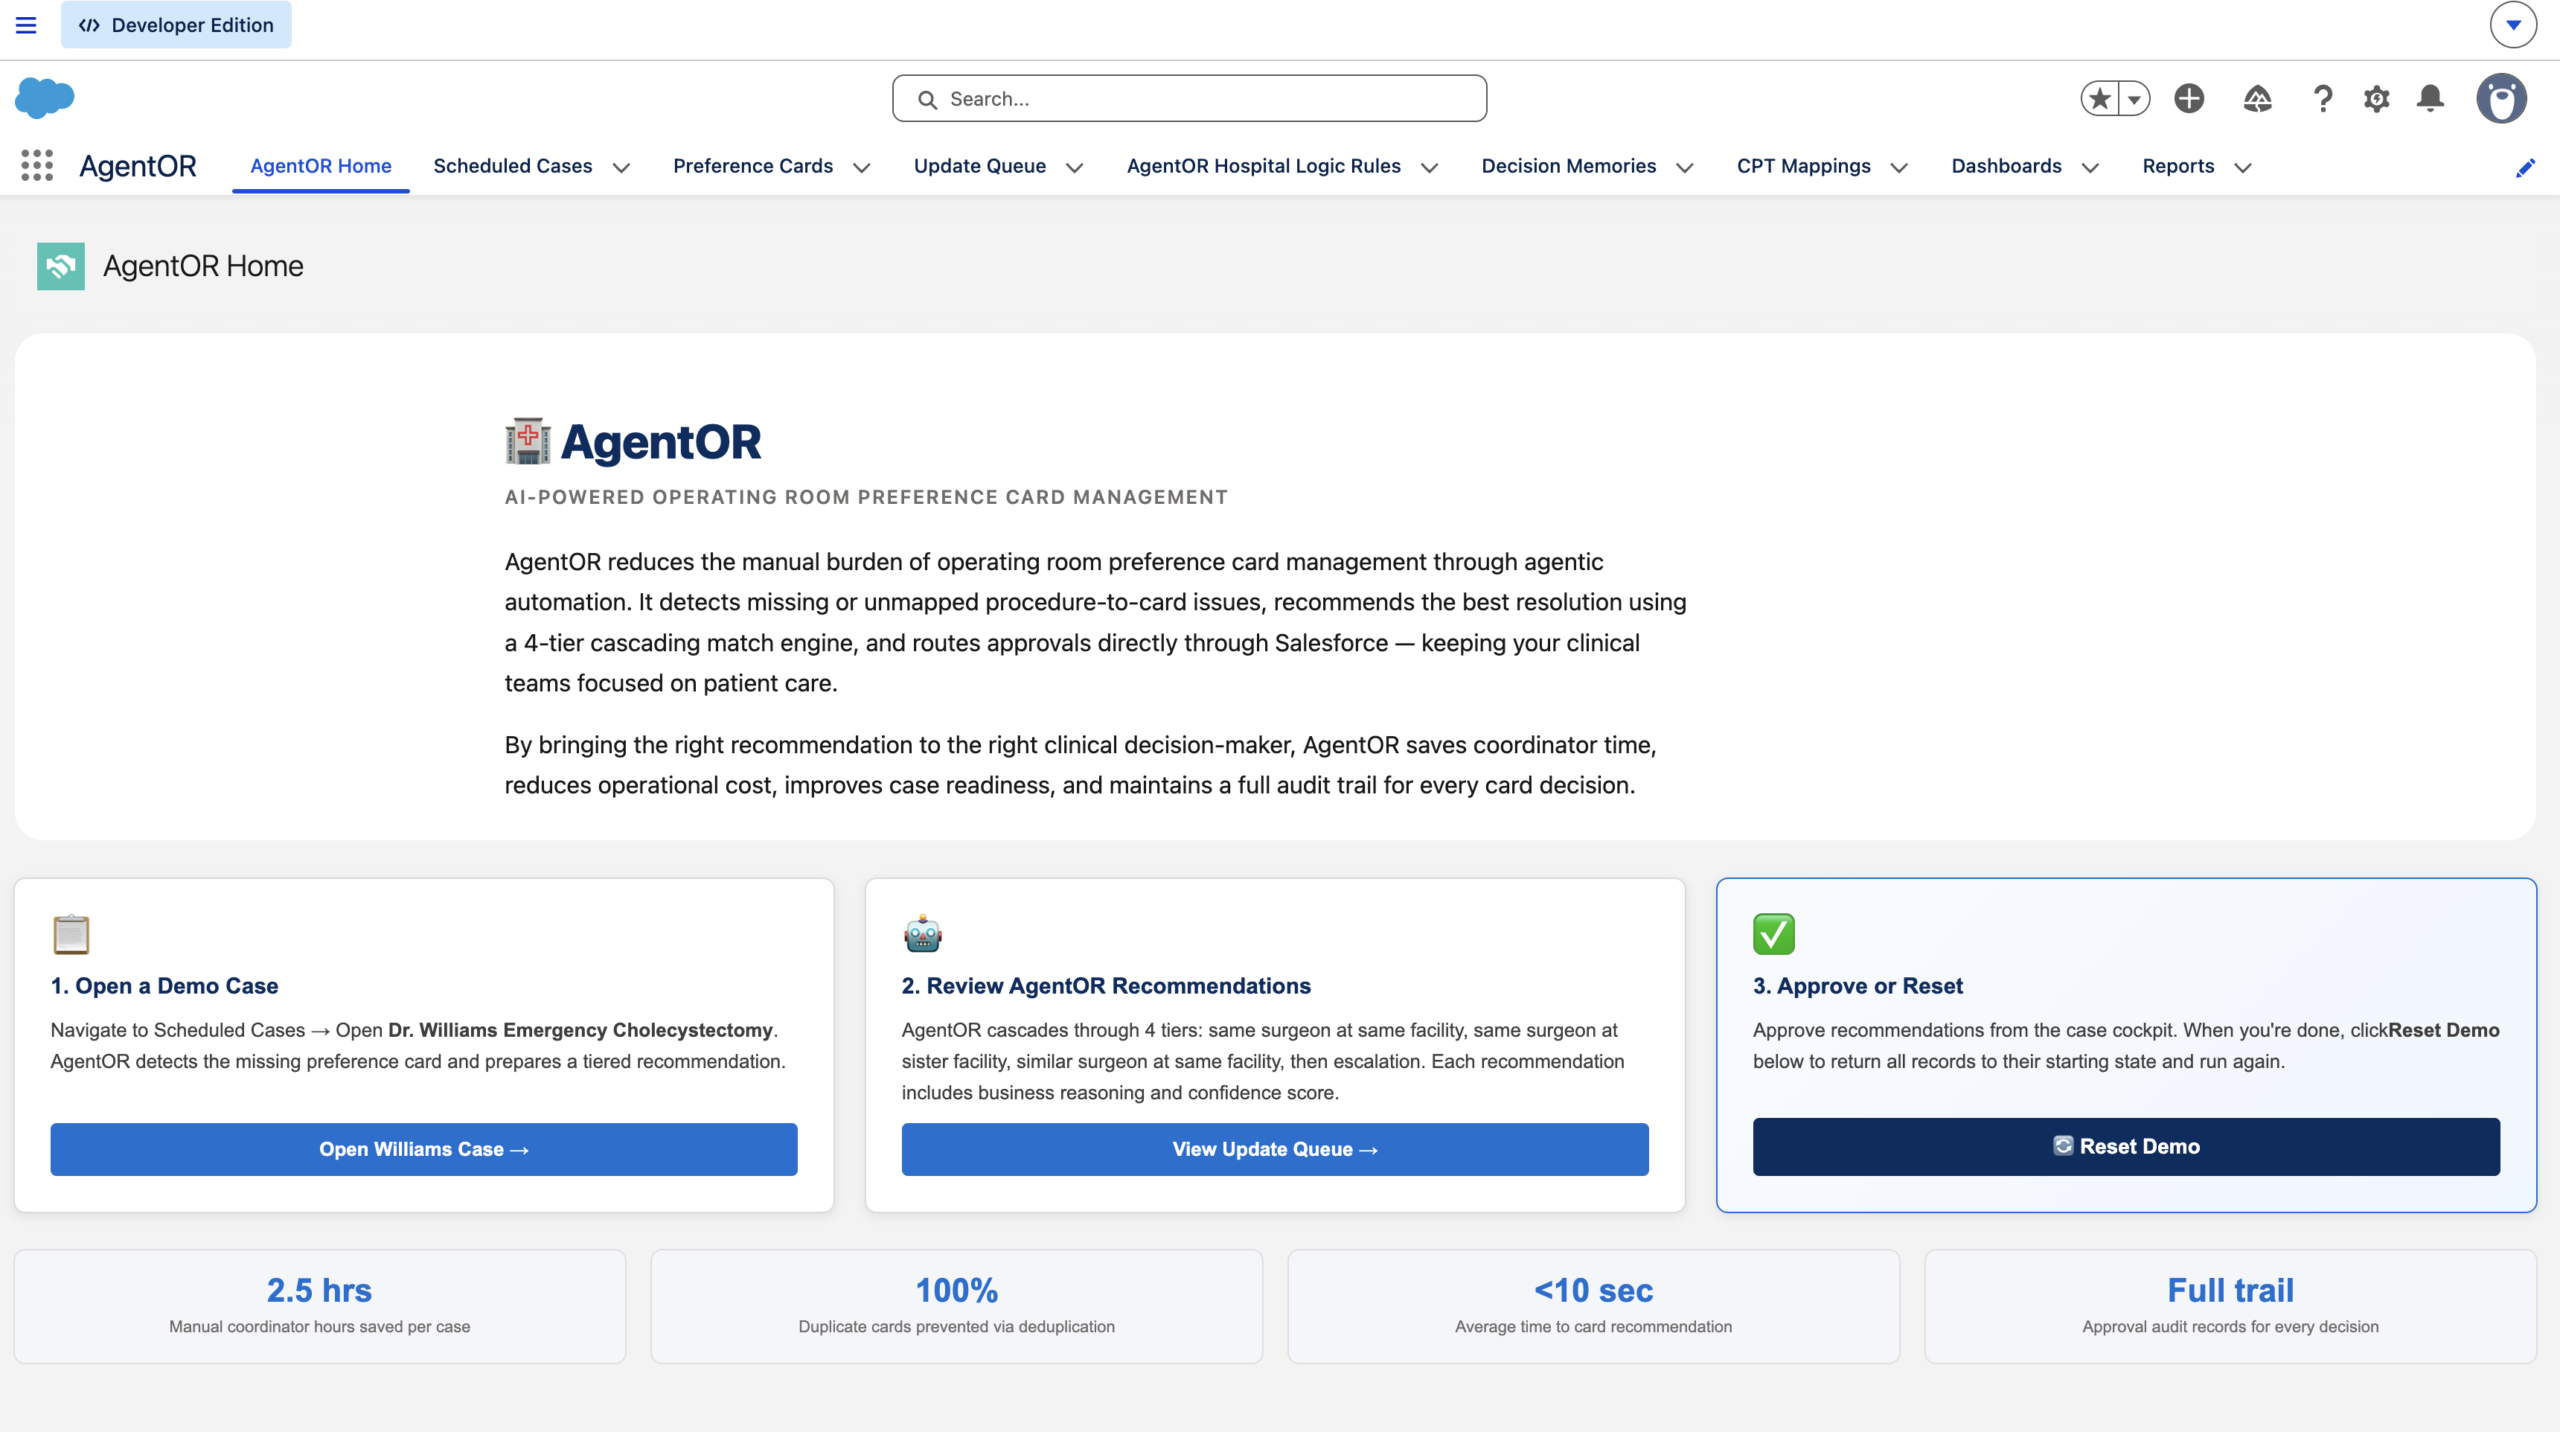Click the circled dropdown arrow at top right
Screen dimensions: 2560x1432
click(2513, 25)
